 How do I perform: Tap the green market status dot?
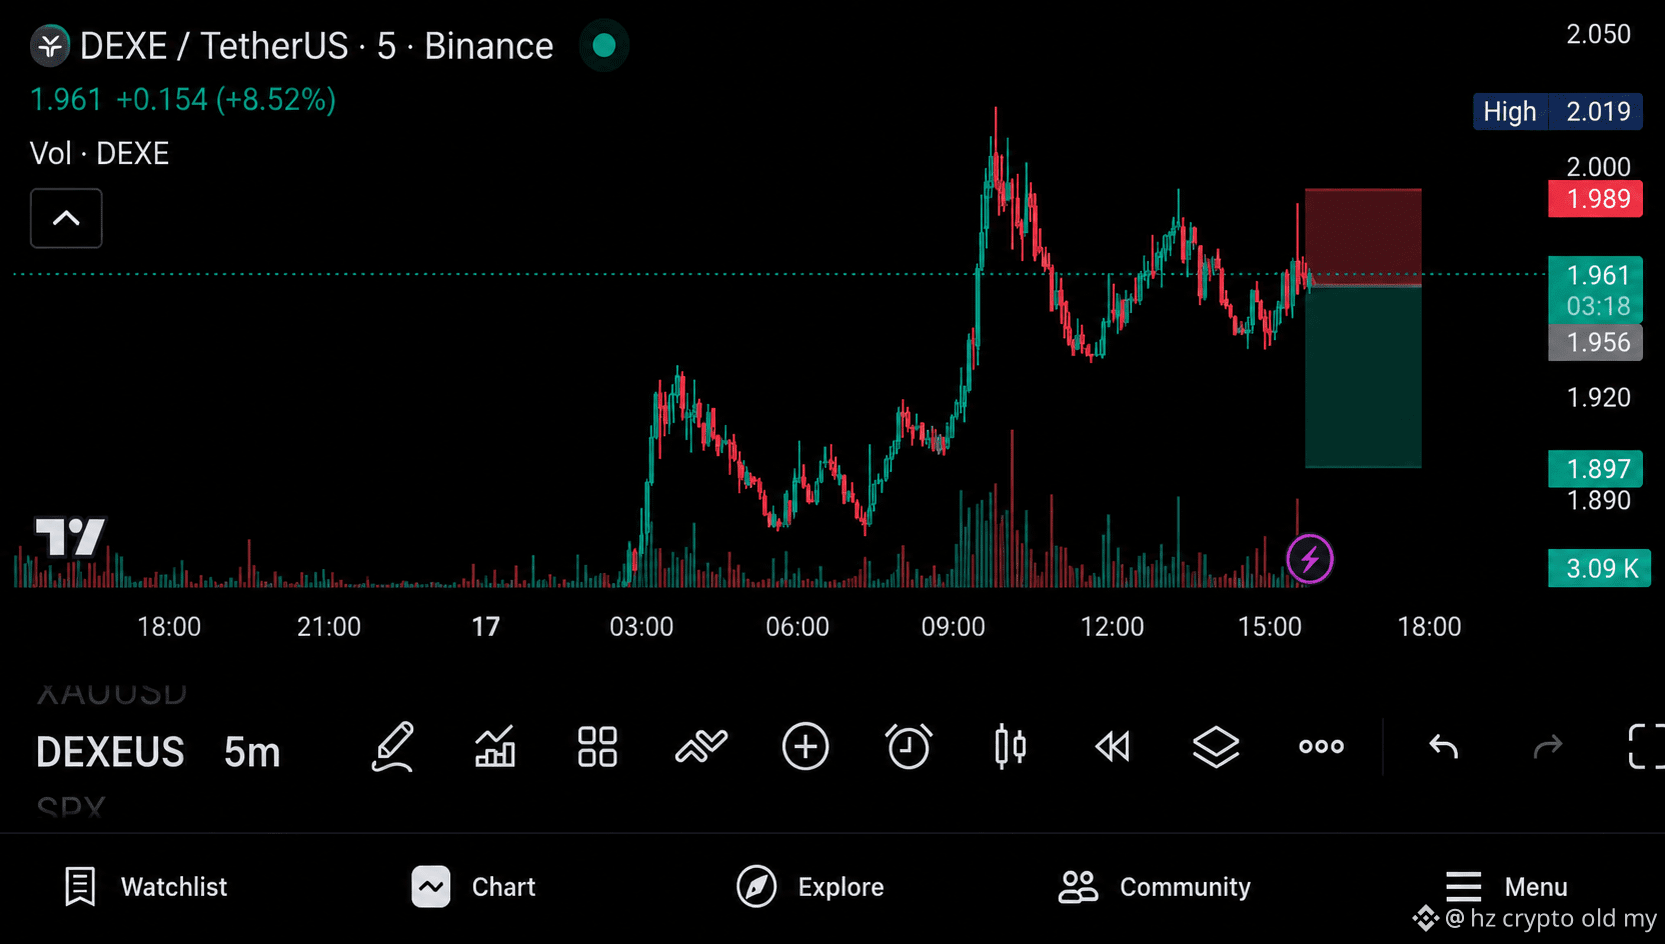pos(604,46)
